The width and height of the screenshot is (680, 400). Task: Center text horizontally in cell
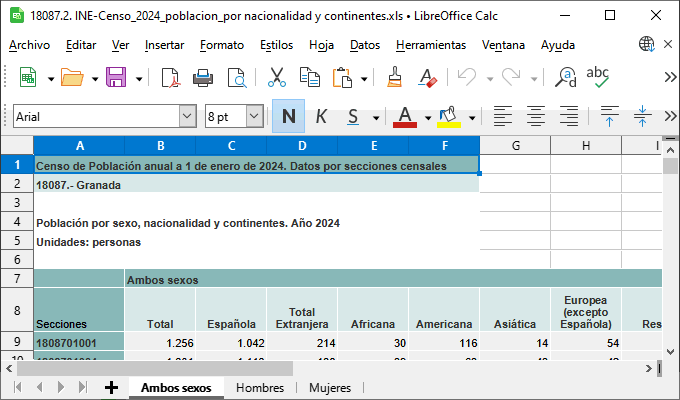pos(536,116)
